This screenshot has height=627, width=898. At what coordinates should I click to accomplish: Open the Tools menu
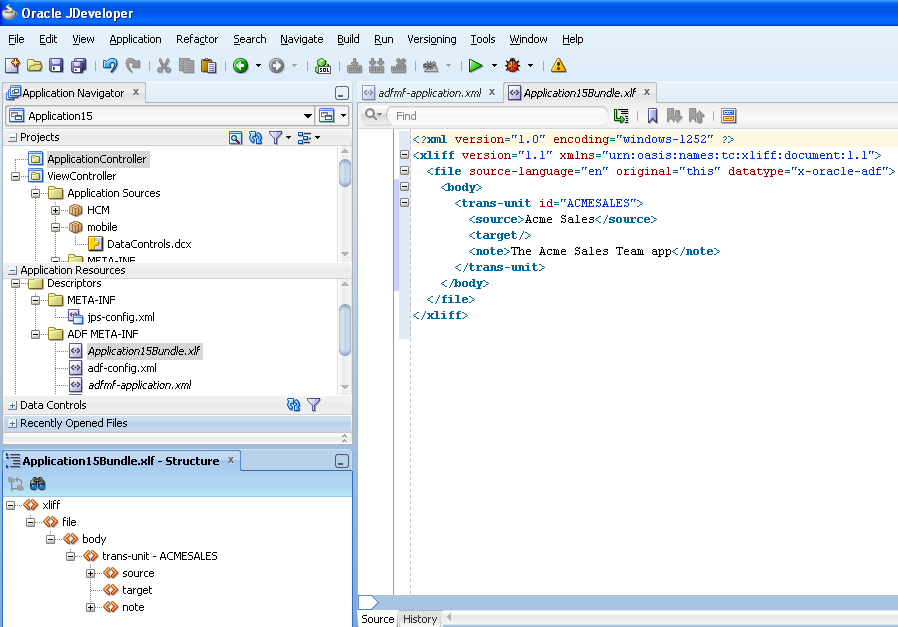pos(483,39)
